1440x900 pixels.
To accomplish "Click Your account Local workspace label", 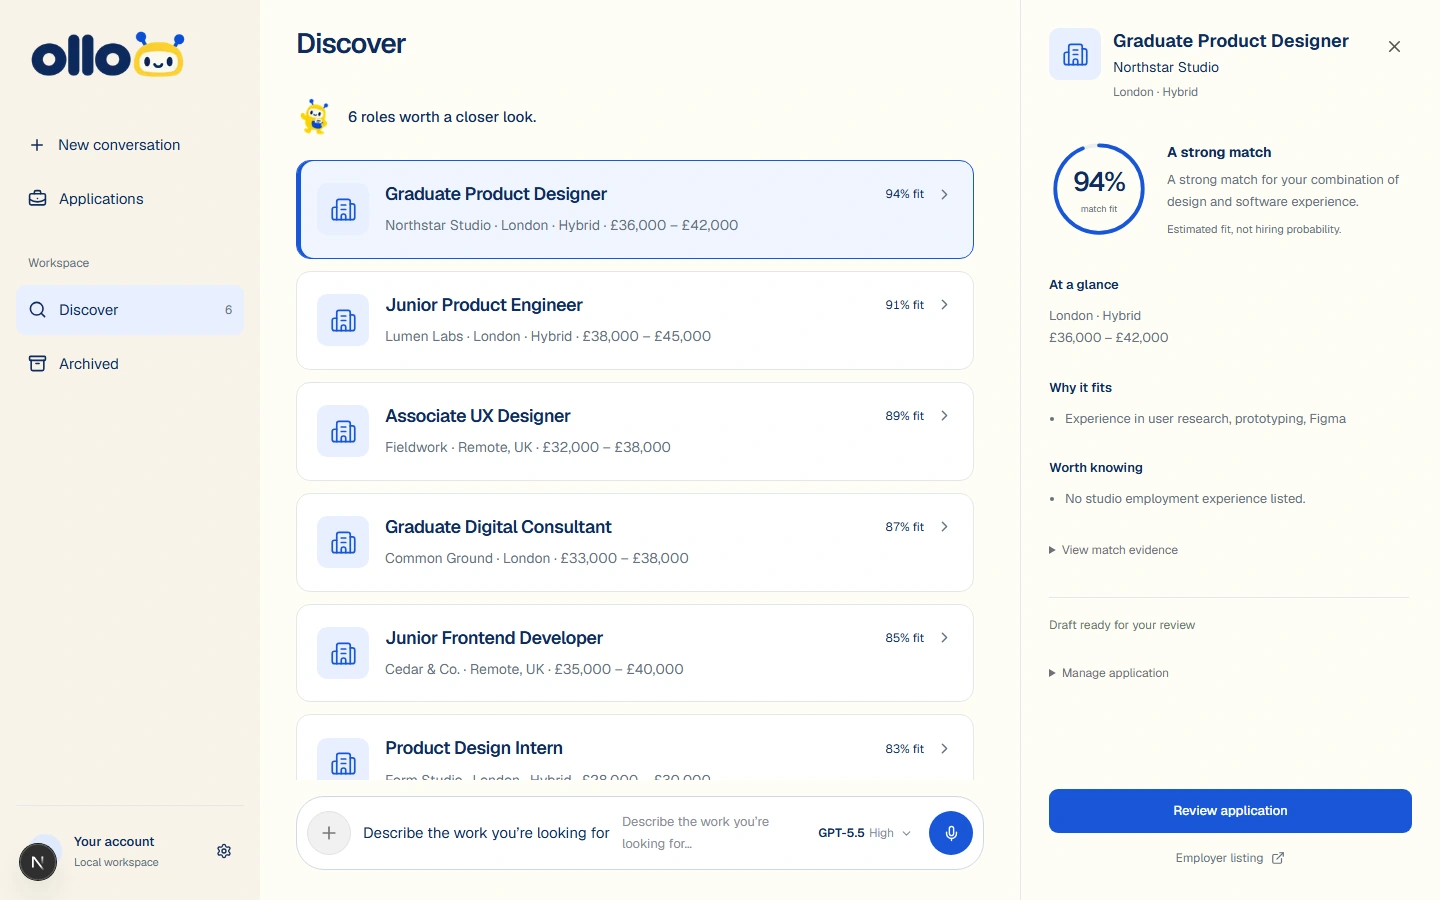I will (x=116, y=852).
